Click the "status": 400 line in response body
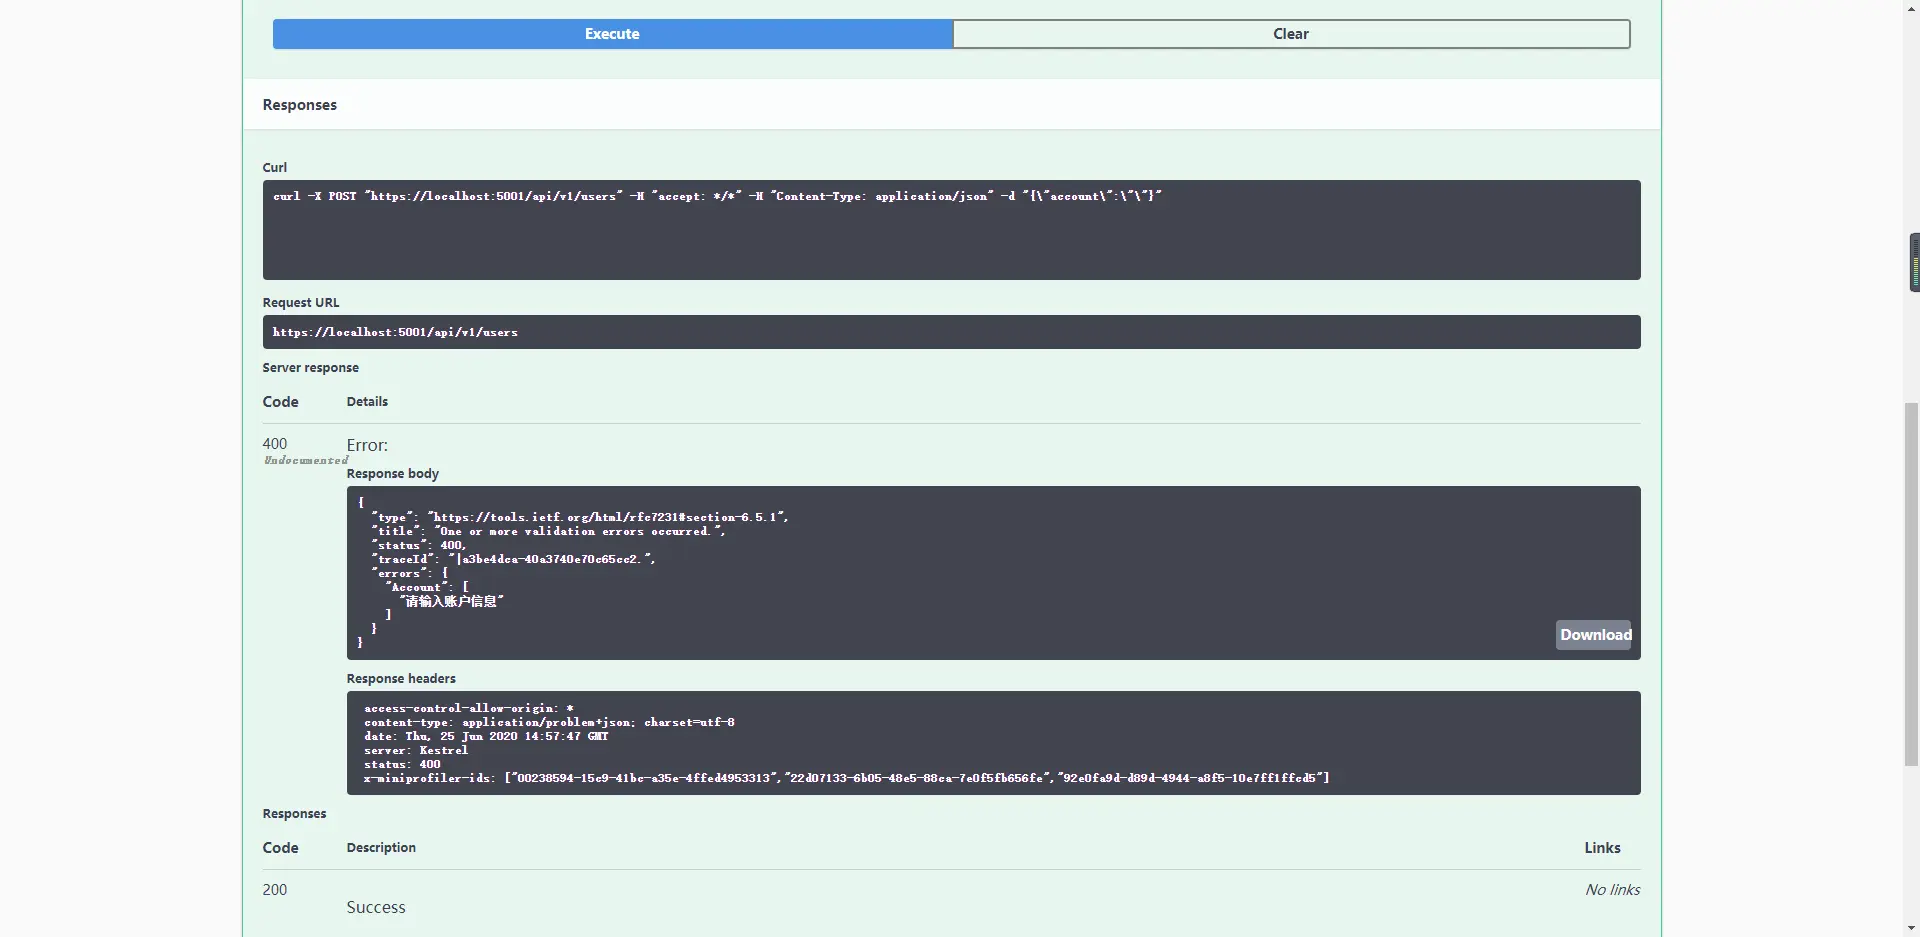Image resolution: width=1920 pixels, height=937 pixels. [x=418, y=545]
